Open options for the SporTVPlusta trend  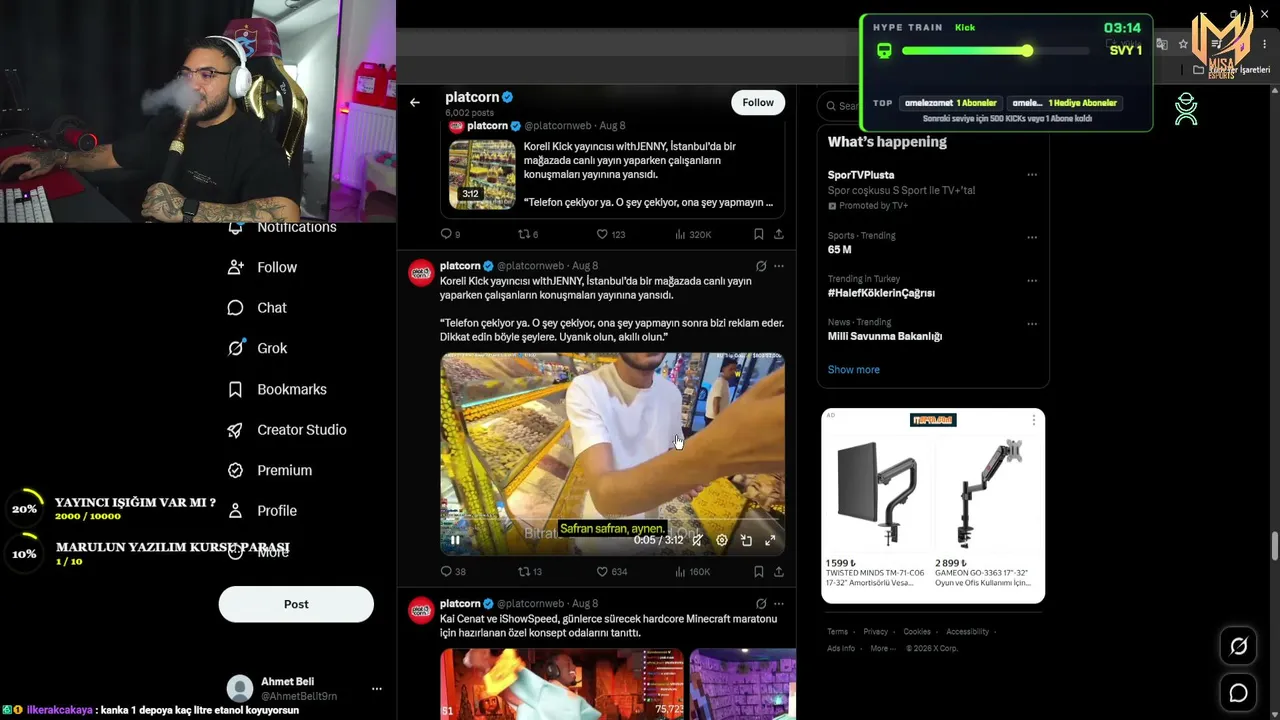click(1032, 175)
